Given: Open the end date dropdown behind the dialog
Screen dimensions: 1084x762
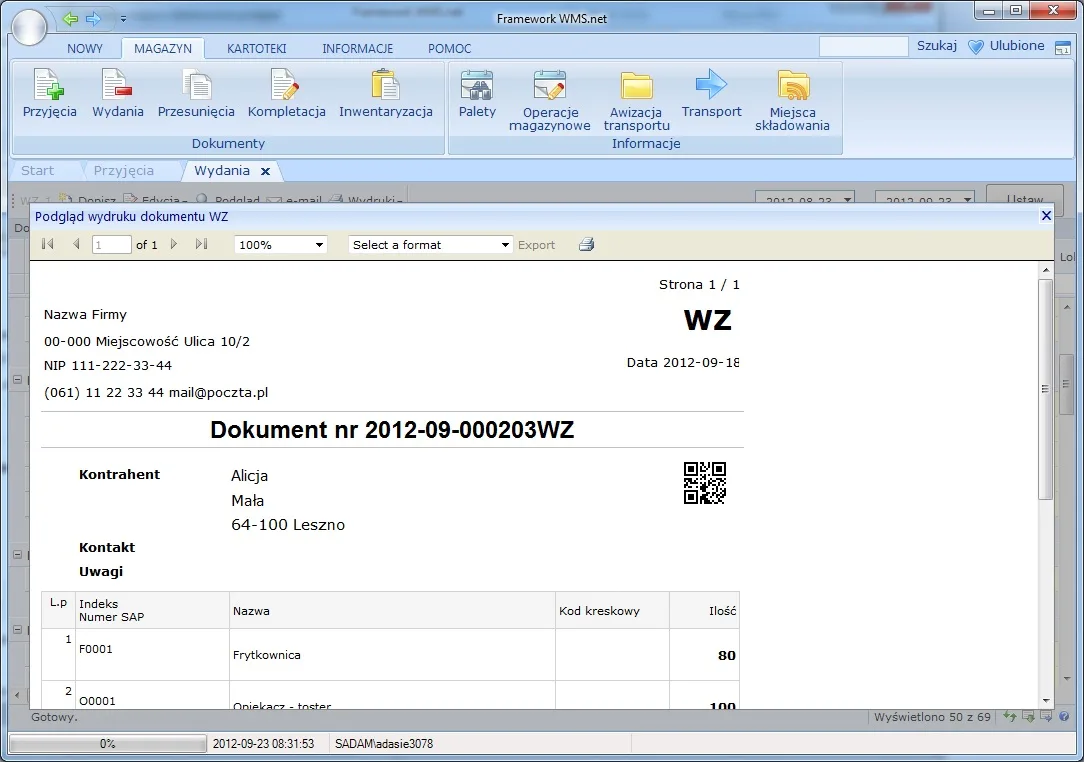Looking at the screenshot, I should [x=967, y=199].
